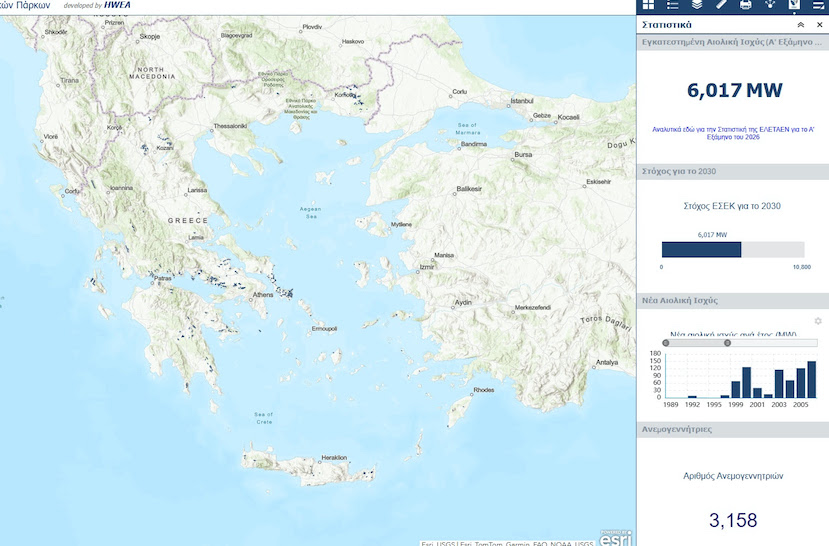Viewport: 829px width, 546px height.
Task: Click the Izmir label on the map
Action: 427,267
